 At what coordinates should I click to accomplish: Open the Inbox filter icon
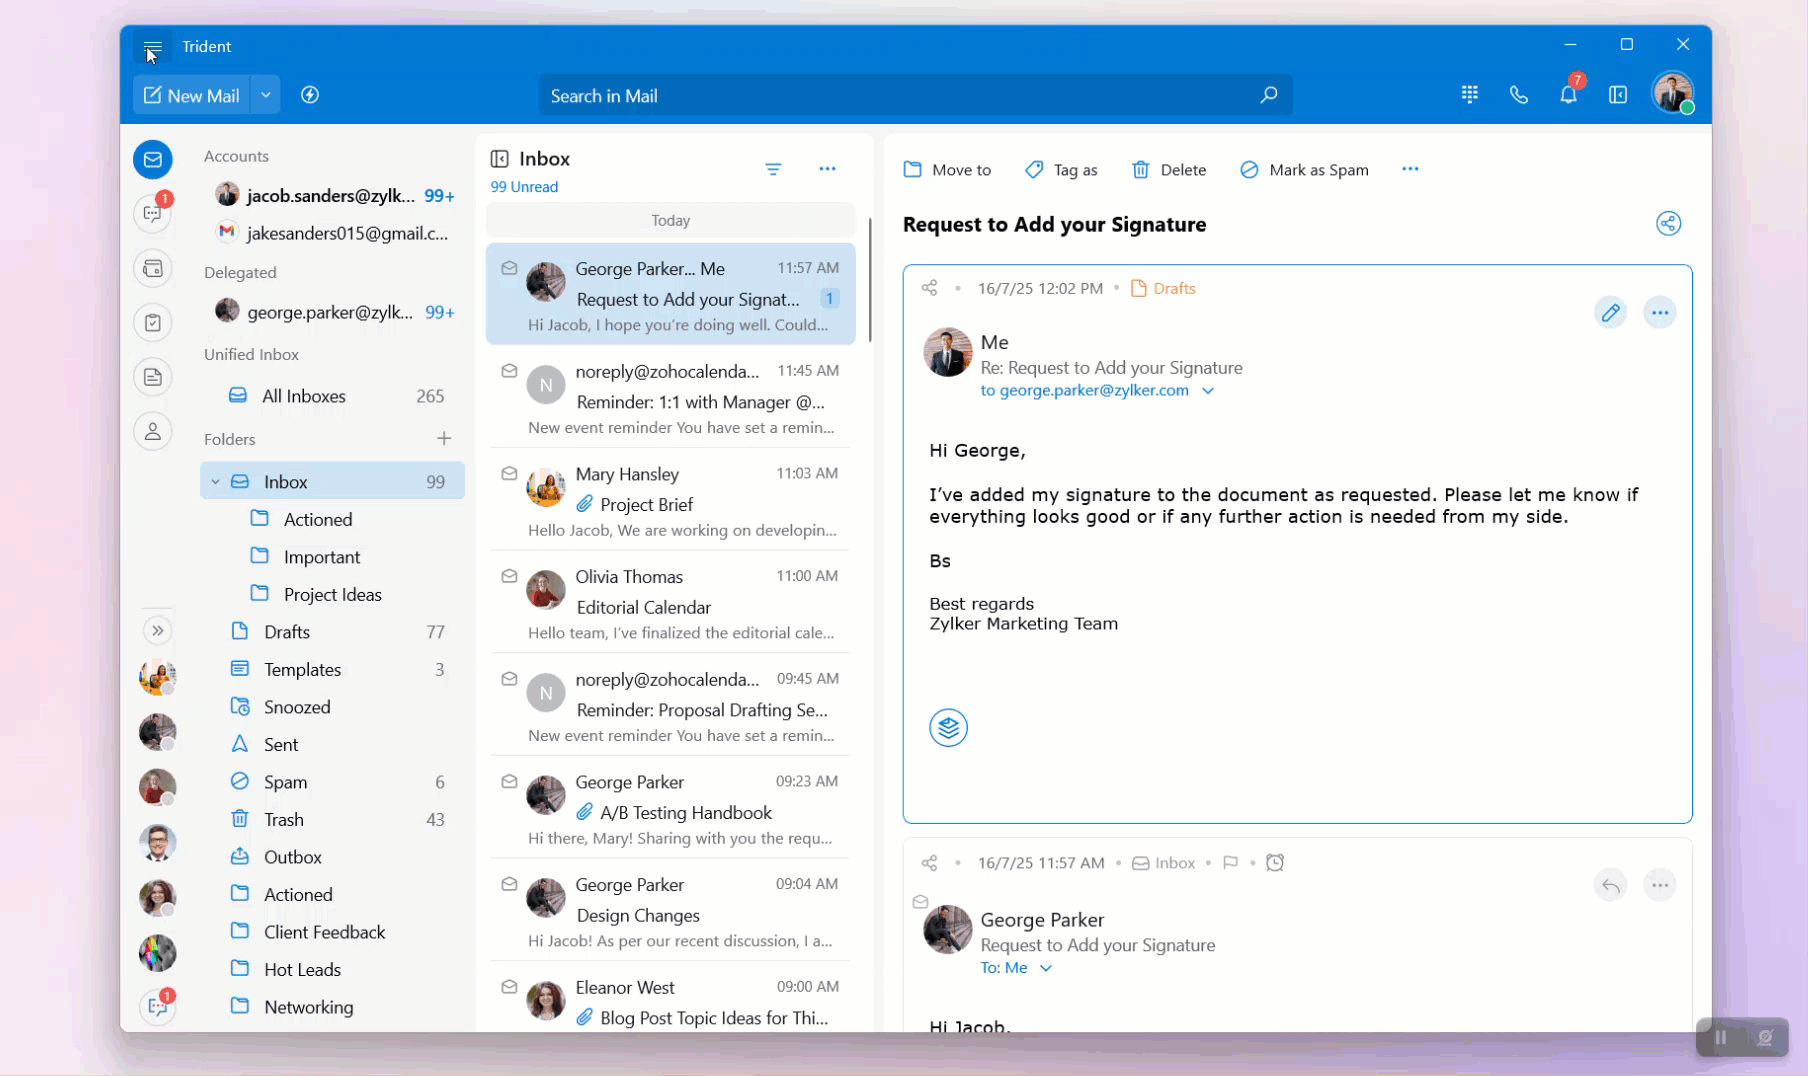pyautogui.click(x=773, y=169)
